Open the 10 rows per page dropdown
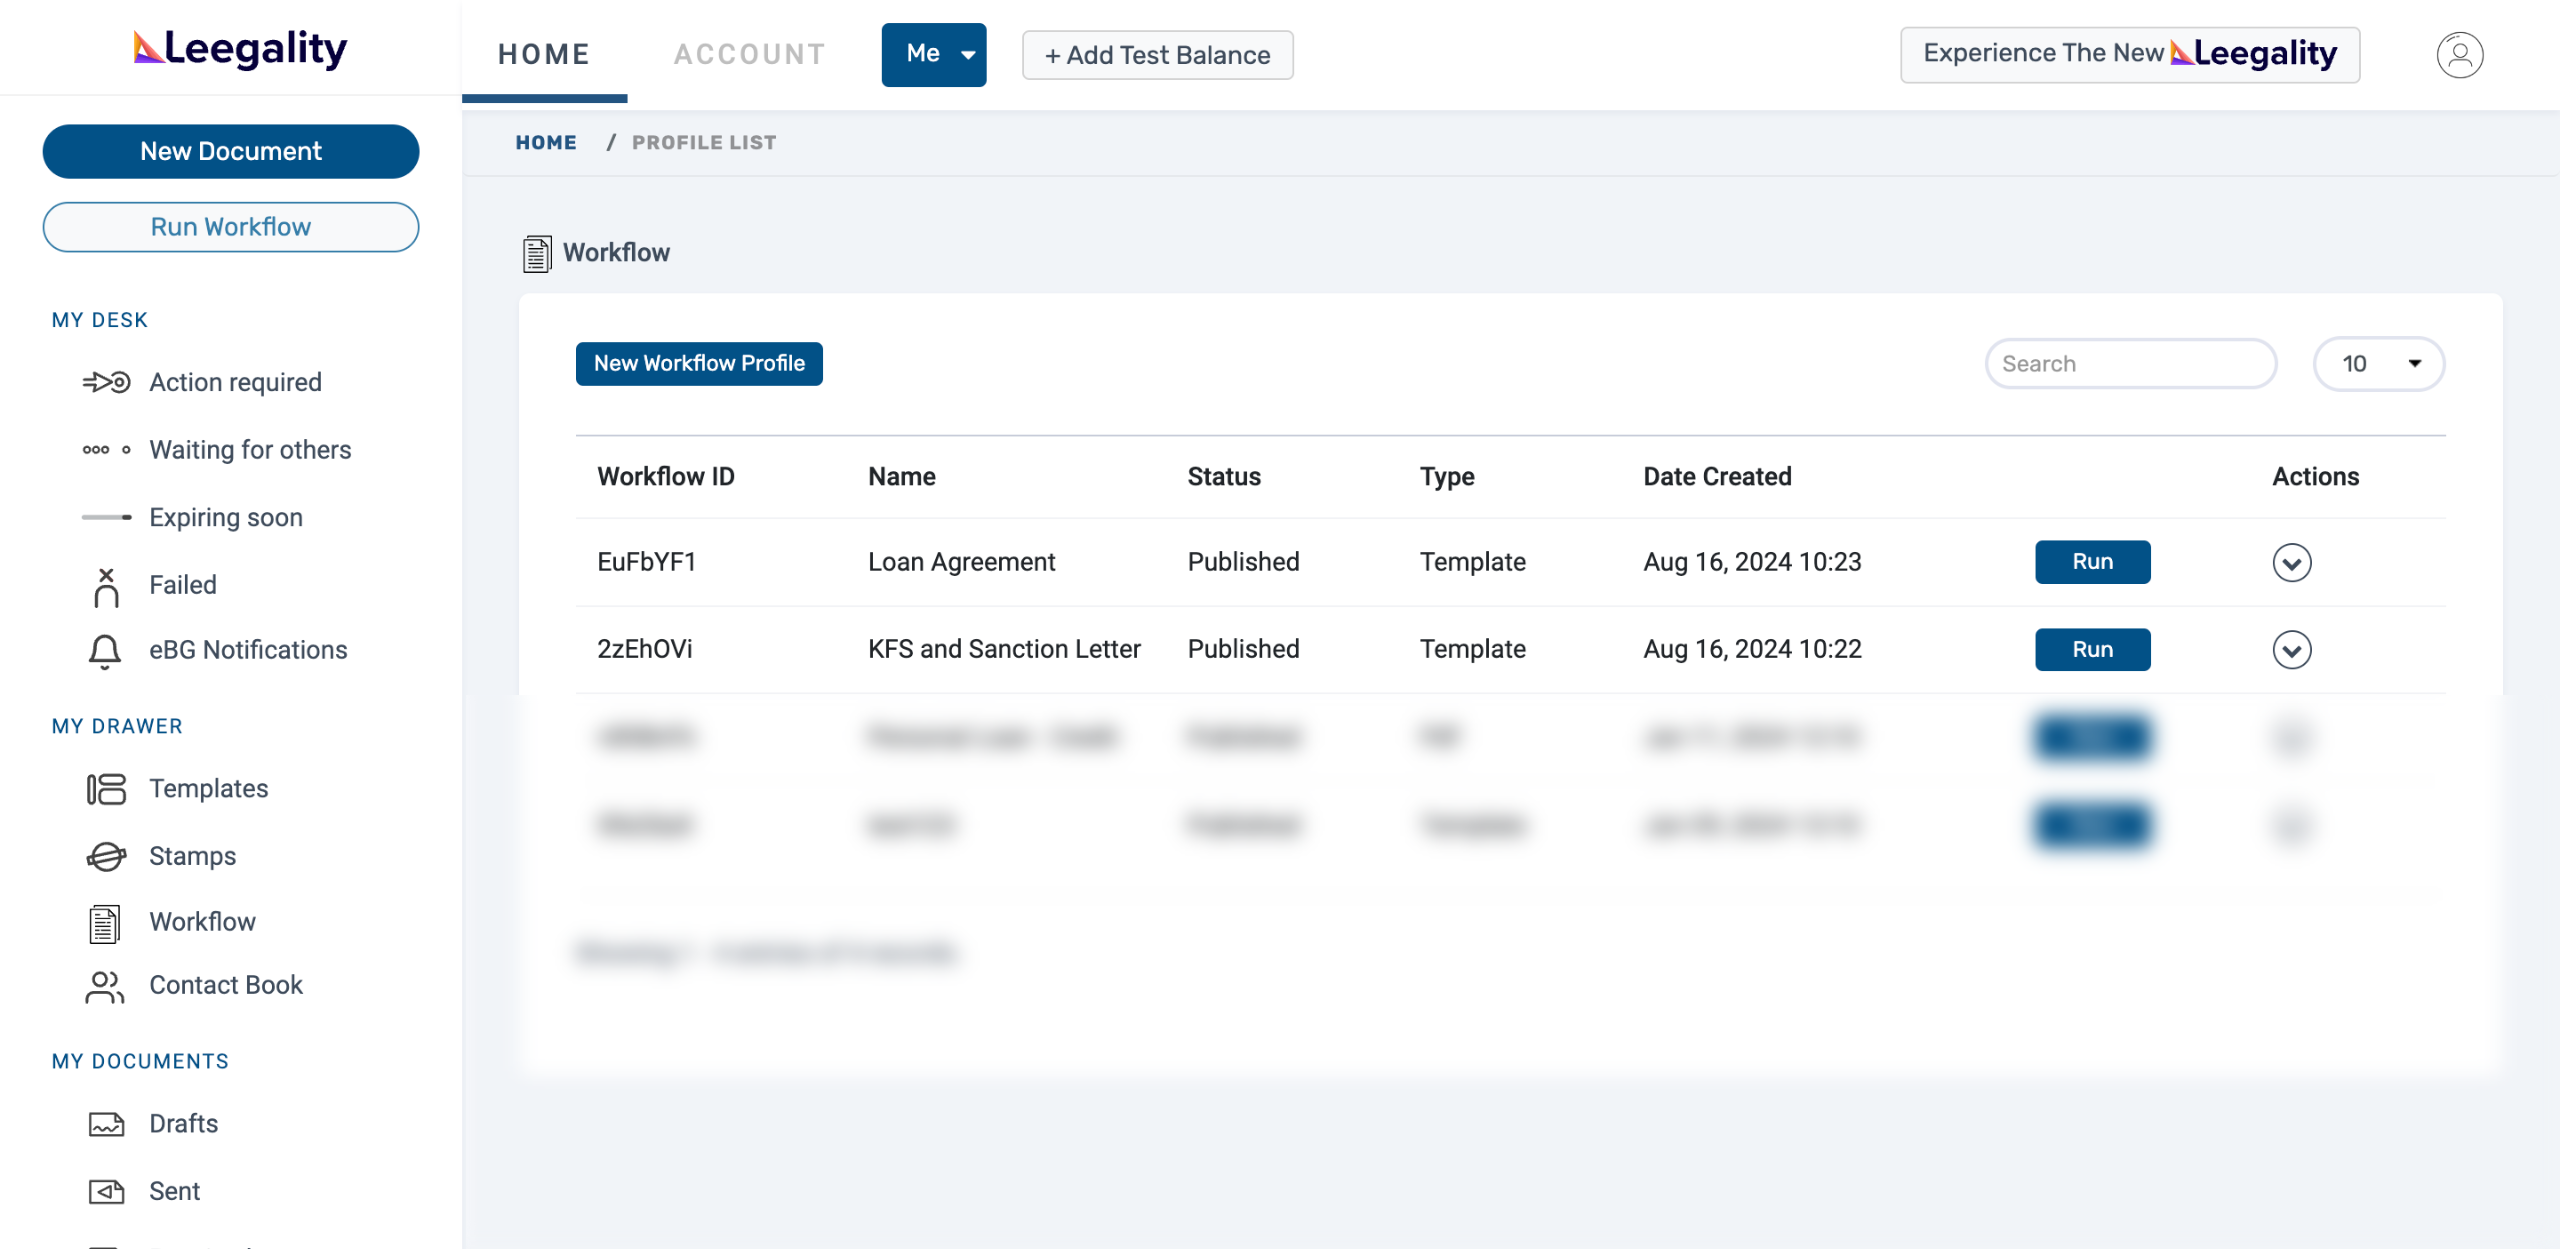The height and width of the screenshot is (1249, 2560). pos(2378,364)
